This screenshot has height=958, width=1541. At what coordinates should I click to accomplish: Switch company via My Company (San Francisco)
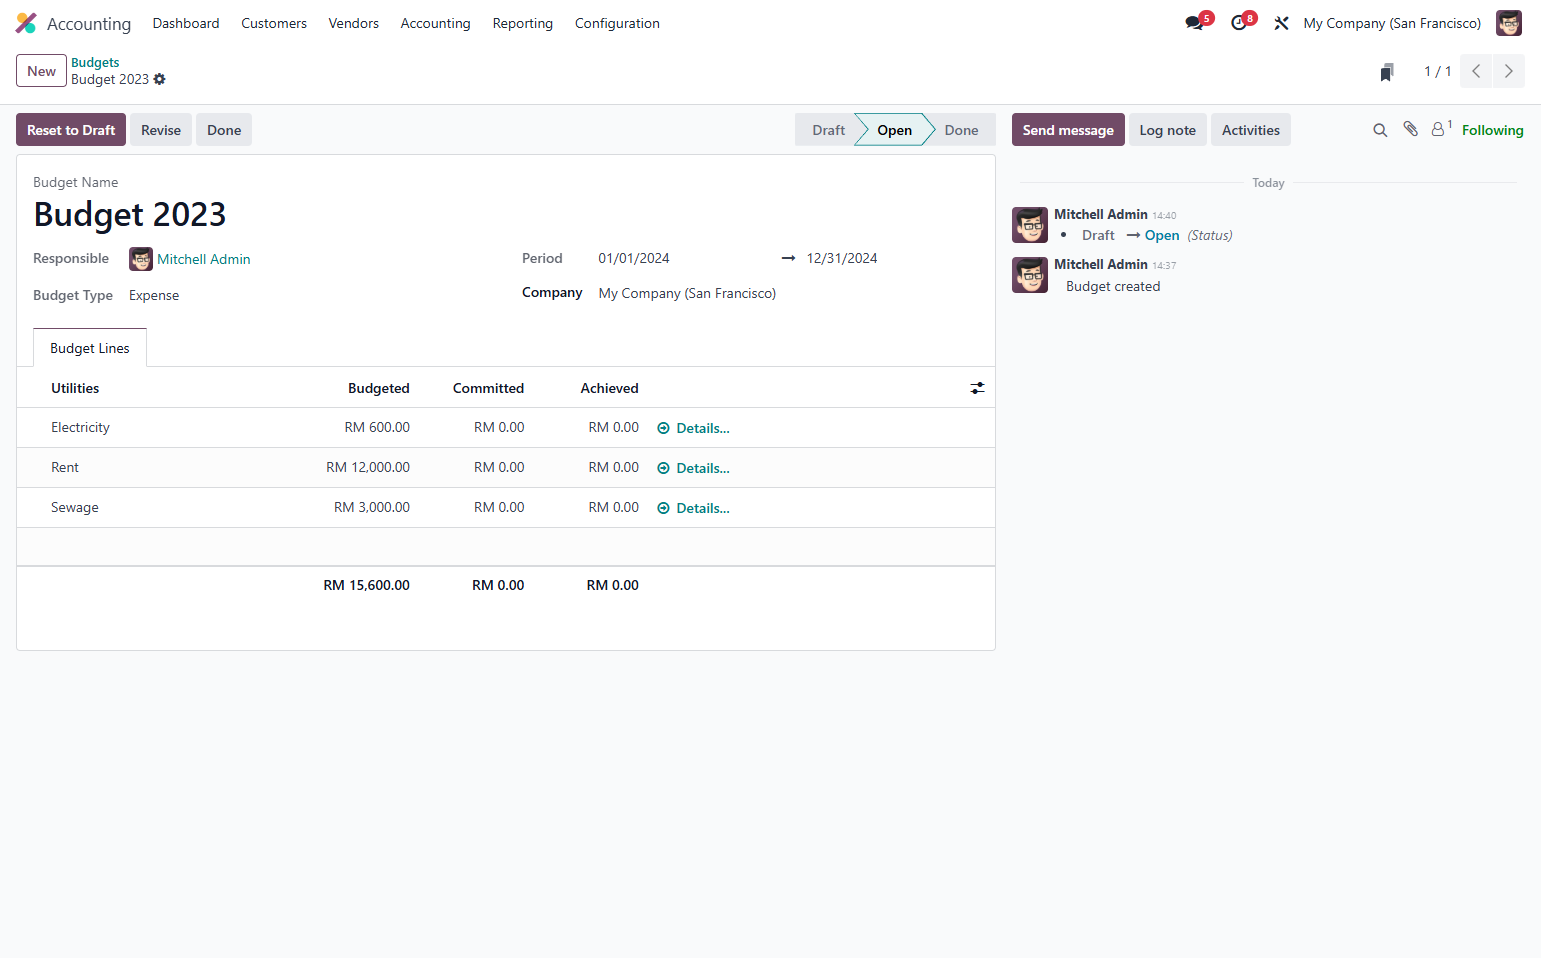coord(1392,23)
